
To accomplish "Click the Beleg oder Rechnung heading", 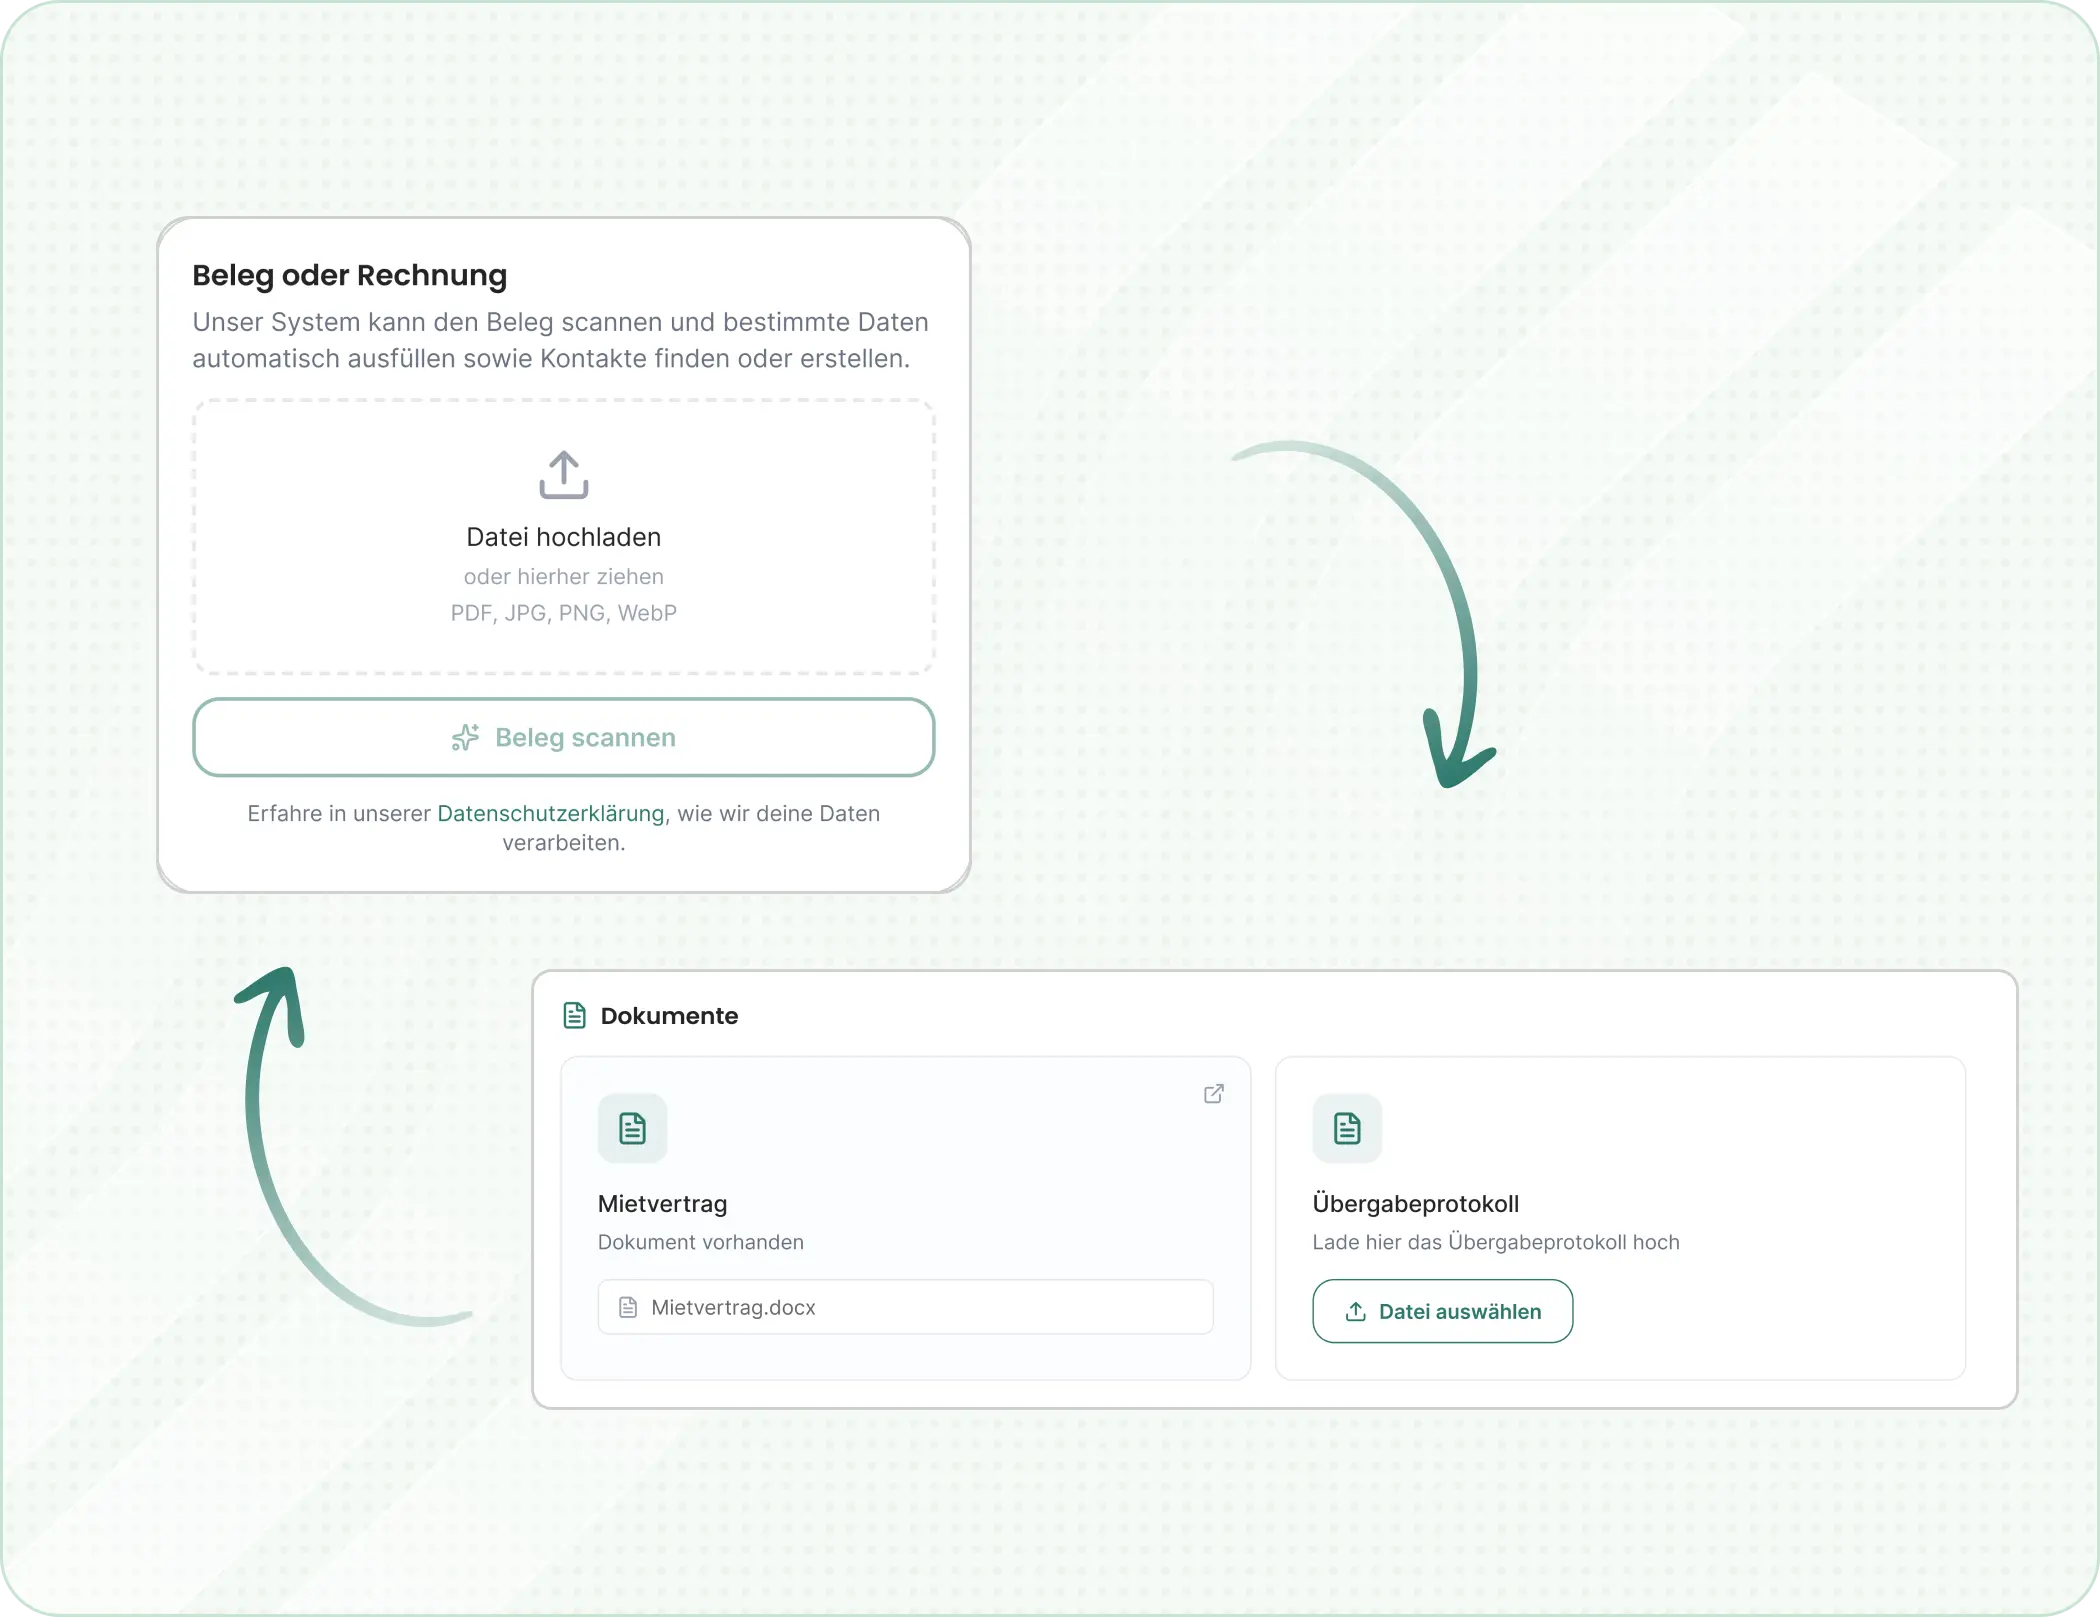I will pos(349,275).
